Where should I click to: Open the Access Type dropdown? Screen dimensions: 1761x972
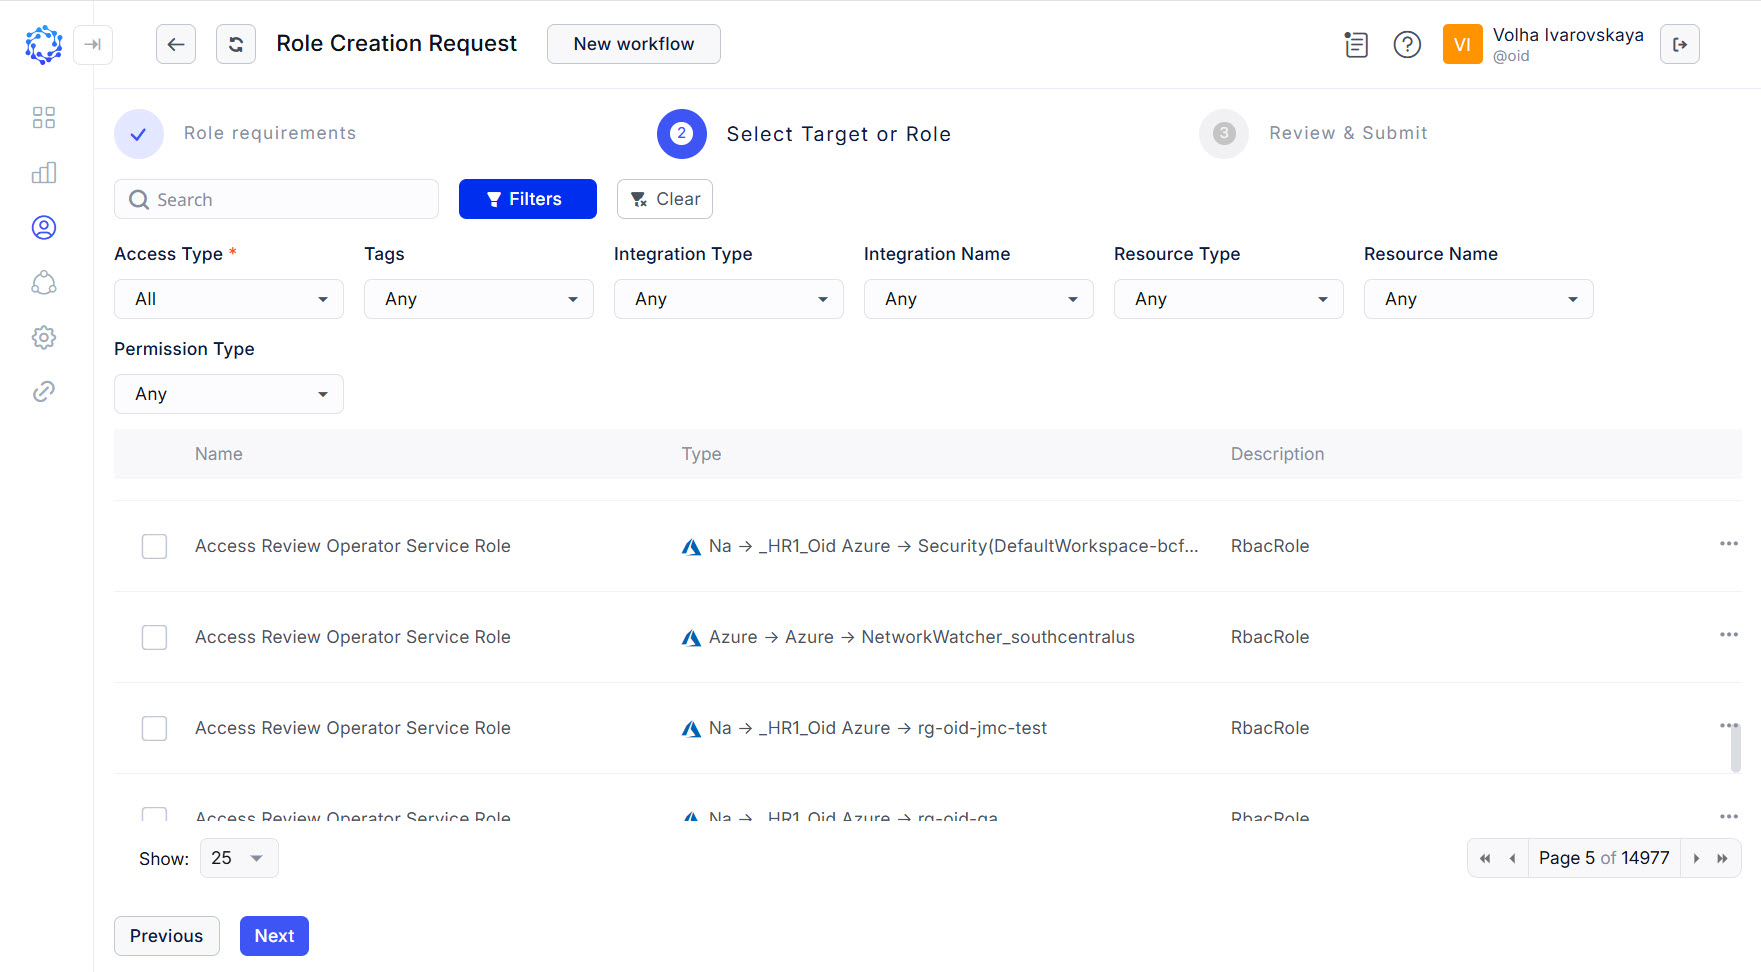click(229, 299)
